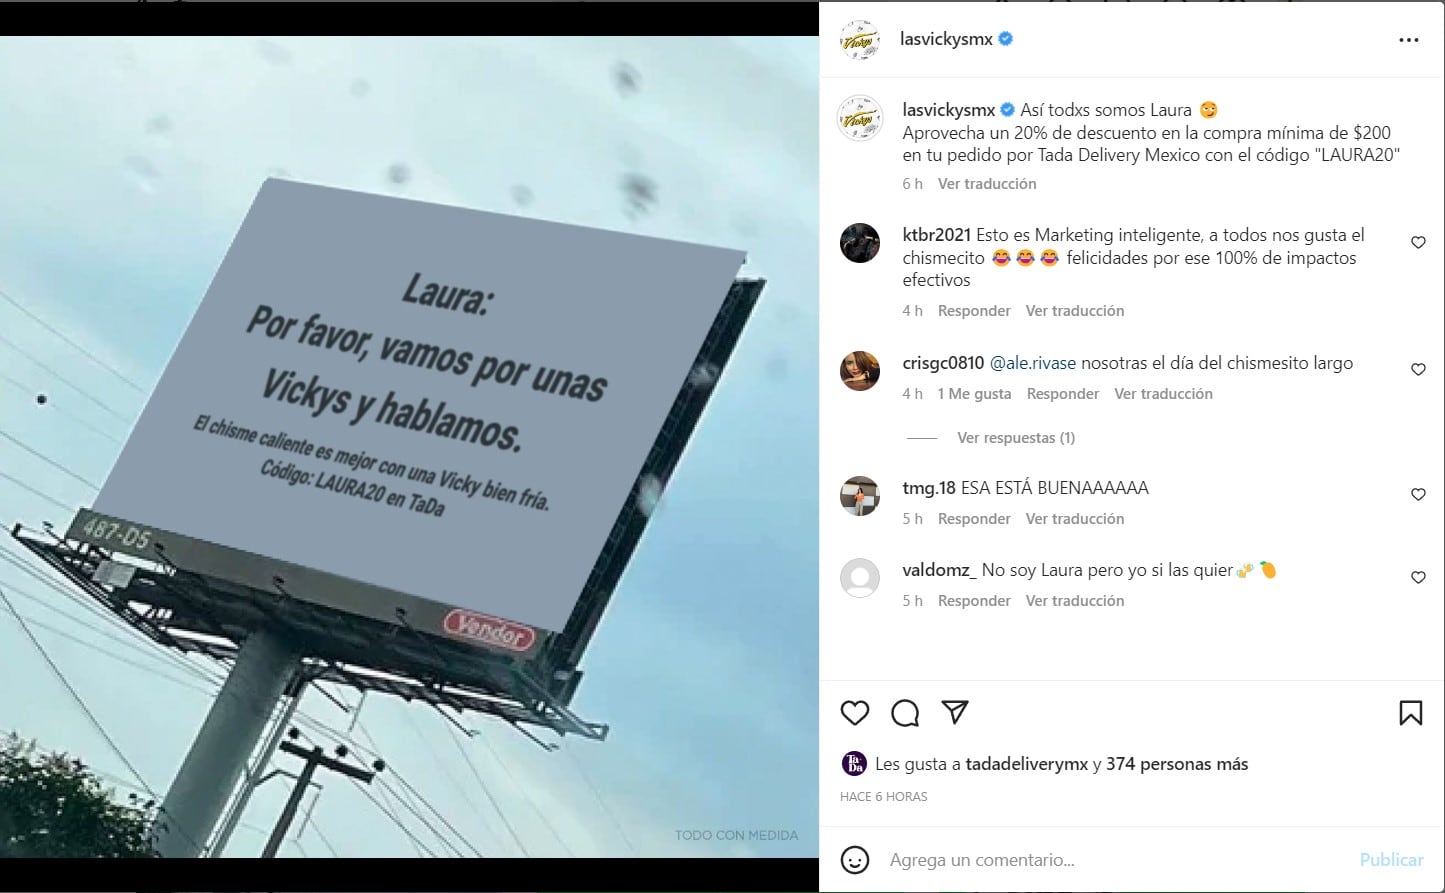Click the Publicar button
This screenshot has width=1445, height=893.
point(1391,860)
